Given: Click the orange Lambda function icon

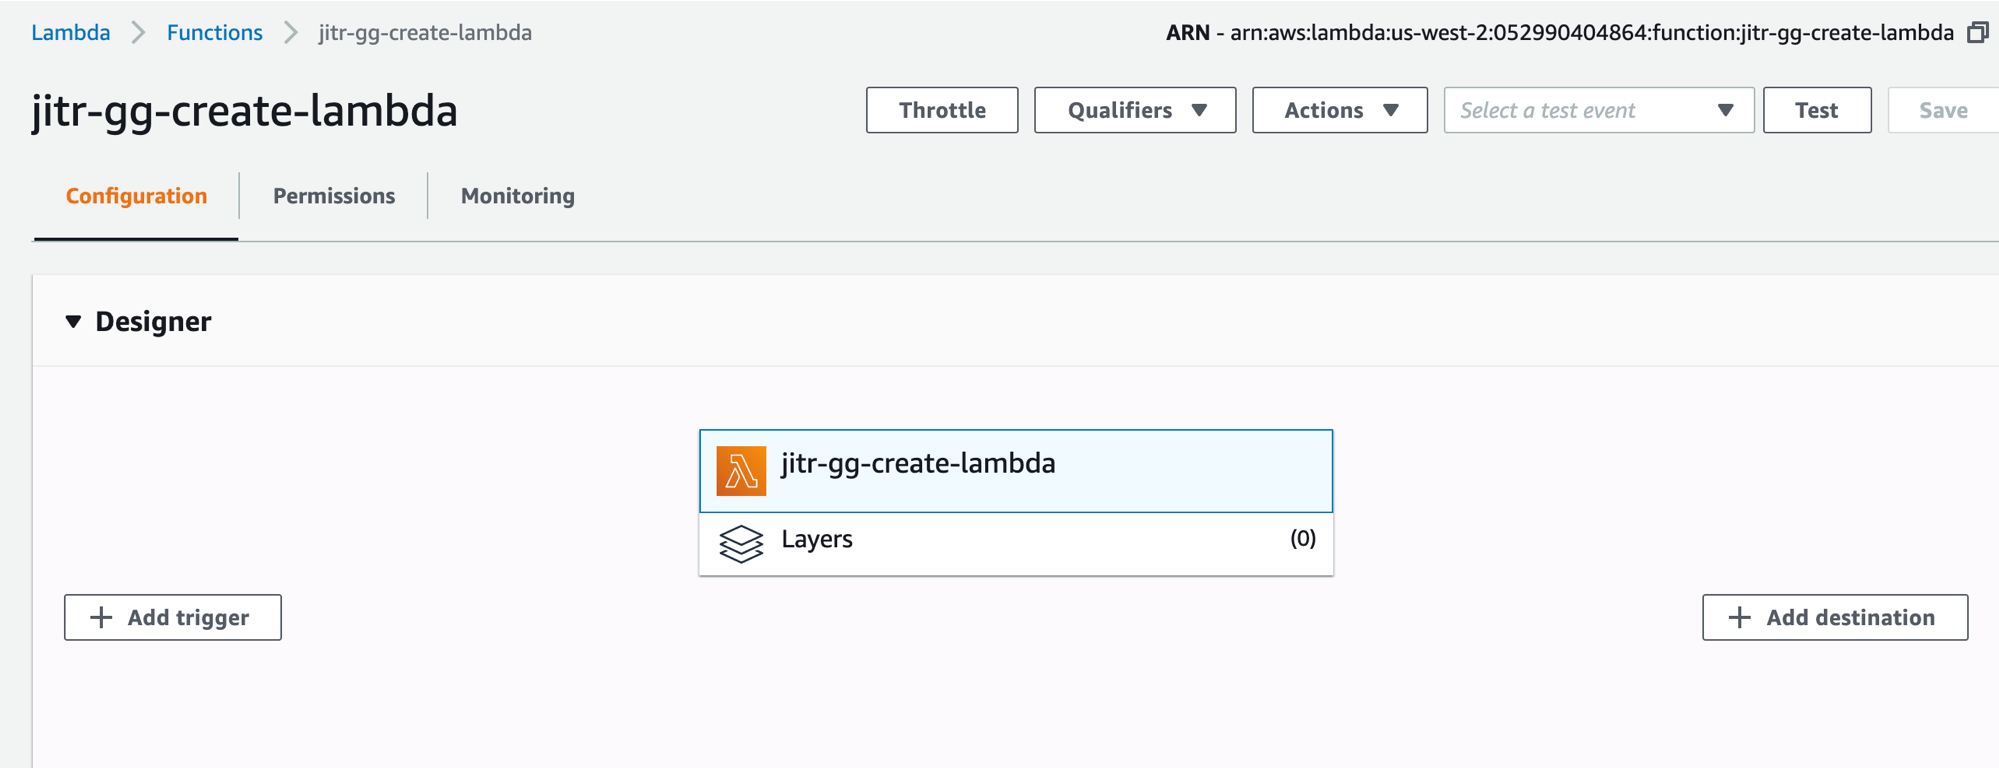Looking at the screenshot, I should [x=741, y=471].
